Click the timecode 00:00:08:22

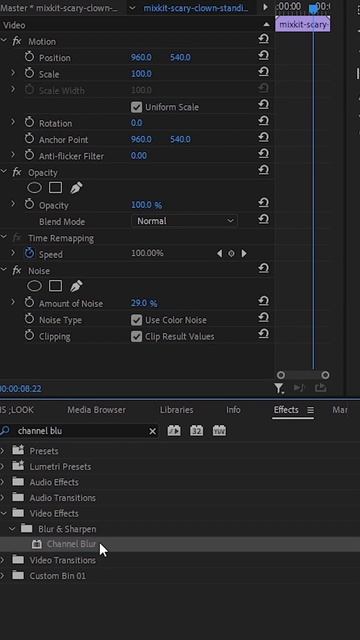click(x=21, y=389)
